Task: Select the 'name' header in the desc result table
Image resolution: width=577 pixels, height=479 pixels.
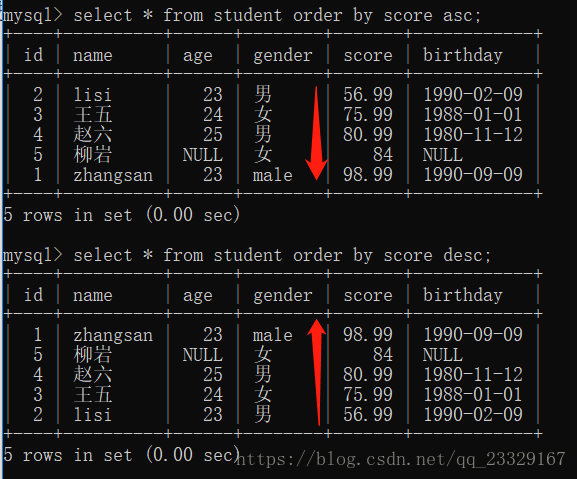Action: (93, 296)
